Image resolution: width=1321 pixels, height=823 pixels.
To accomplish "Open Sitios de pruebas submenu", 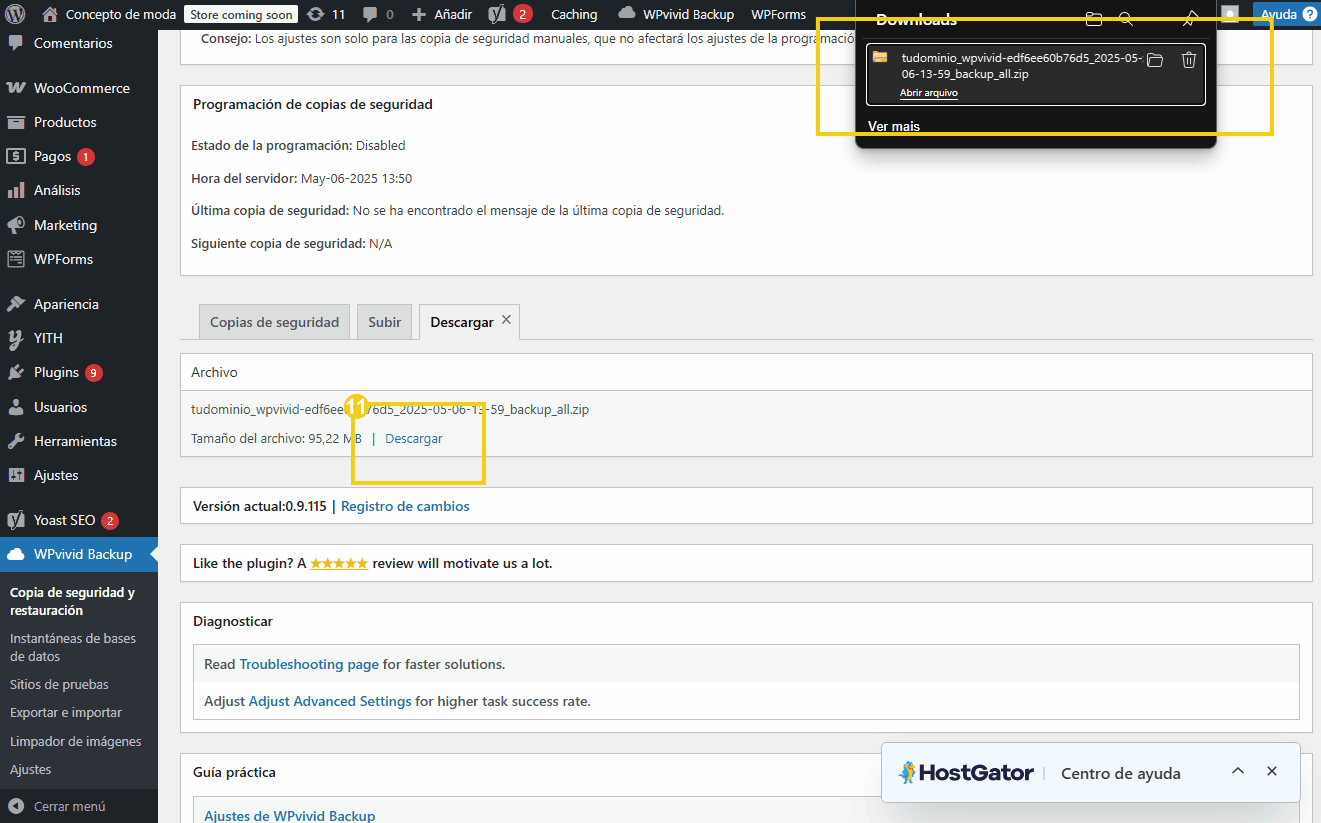I will tap(59, 685).
